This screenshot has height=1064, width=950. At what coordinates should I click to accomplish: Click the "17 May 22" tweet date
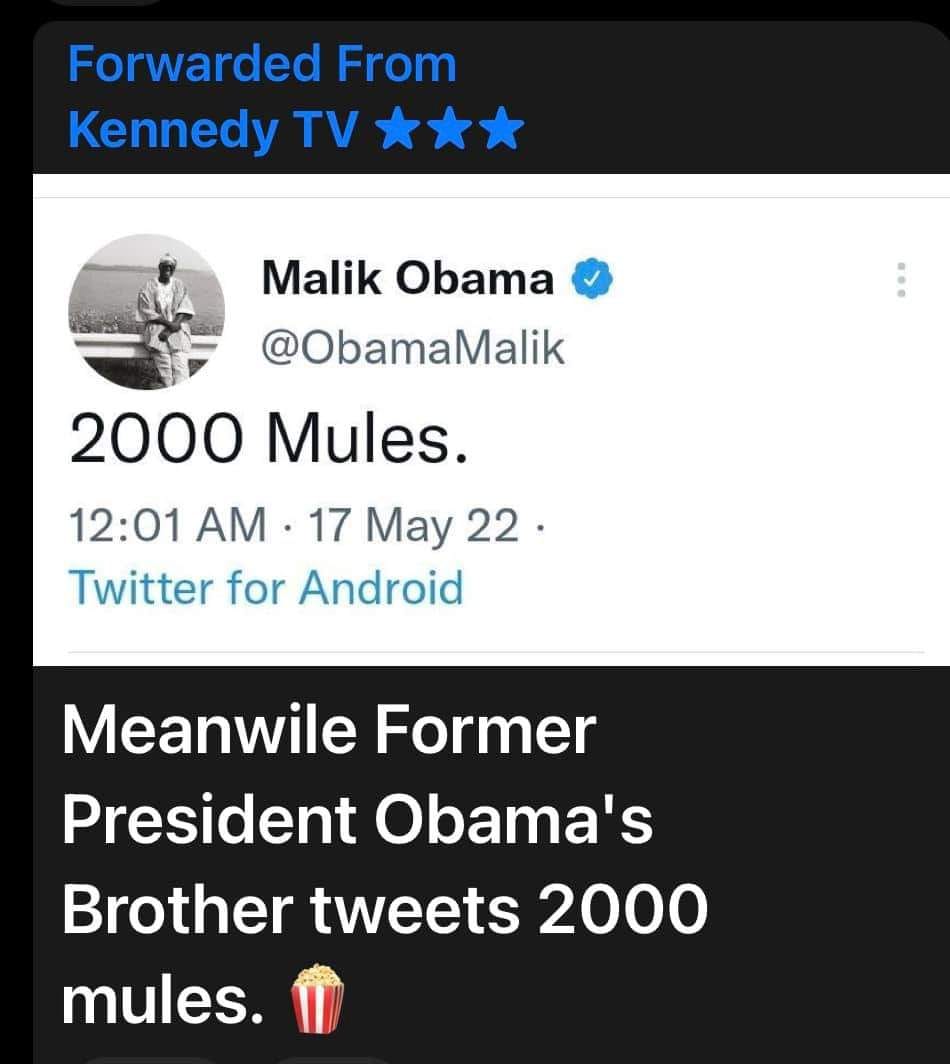(x=414, y=524)
